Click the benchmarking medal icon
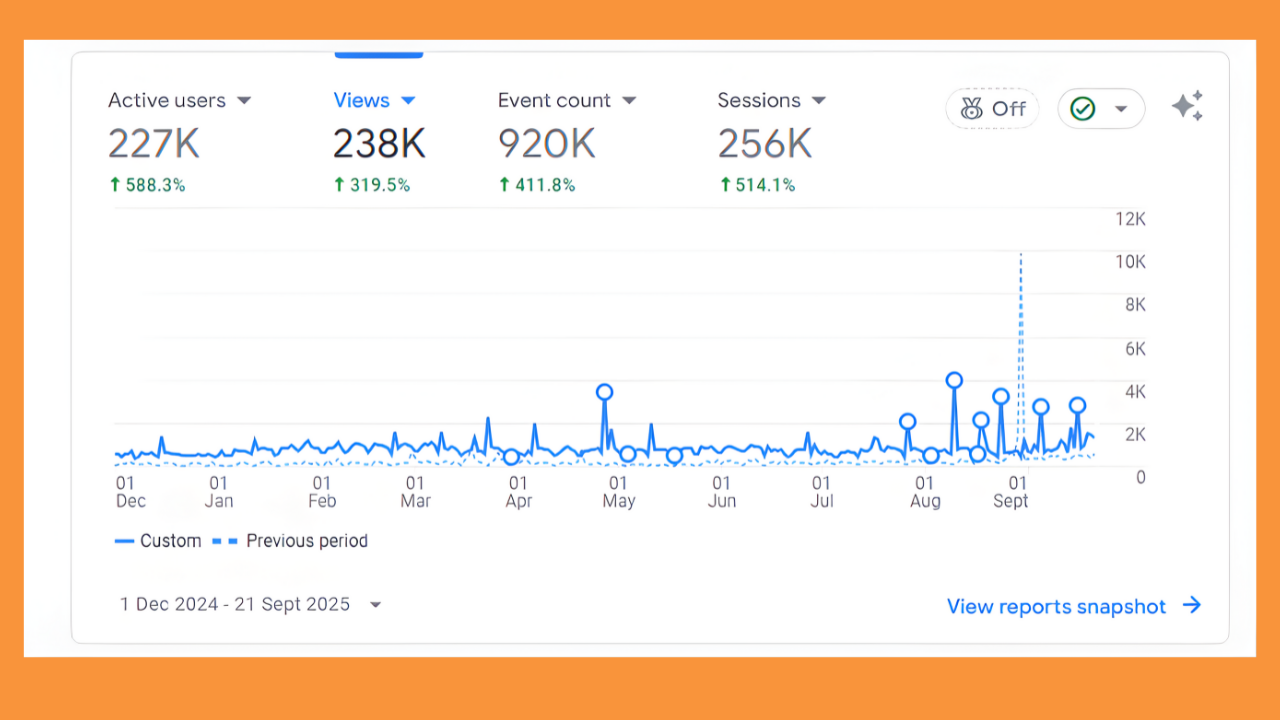Screen dimensions: 1280x720 click(972, 108)
